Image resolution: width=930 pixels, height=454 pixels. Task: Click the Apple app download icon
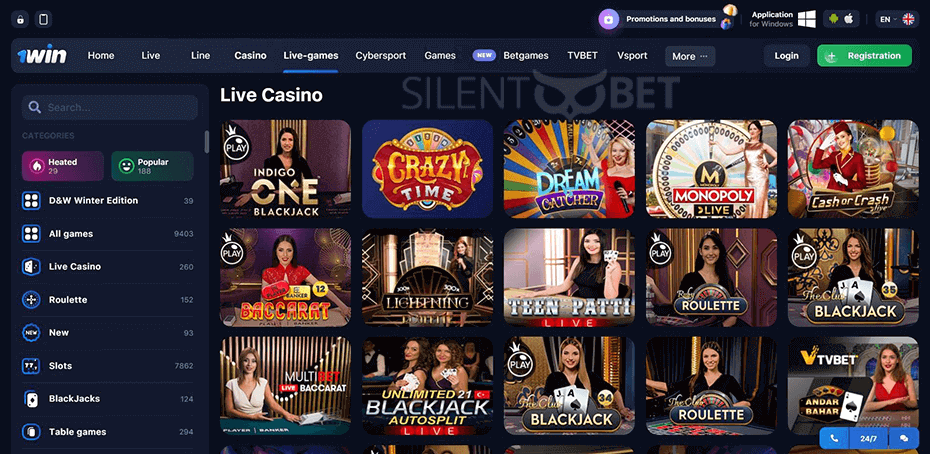pyautogui.click(x=848, y=19)
